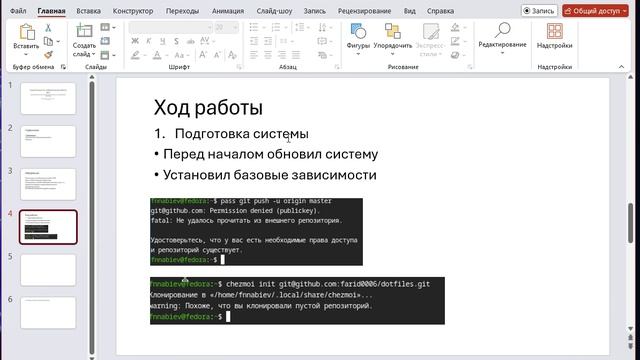Increase font size (A with up arrow)

click(x=203, y=55)
